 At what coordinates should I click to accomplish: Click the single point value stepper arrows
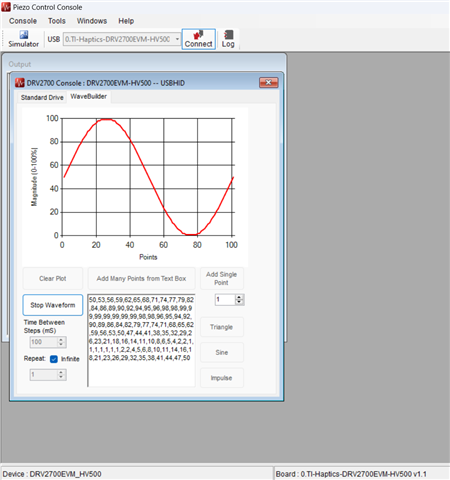click(x=239, y=300)
